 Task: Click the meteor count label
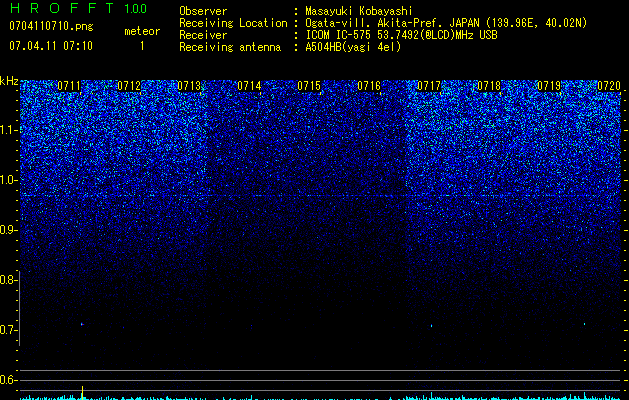[x=142, y=31]
